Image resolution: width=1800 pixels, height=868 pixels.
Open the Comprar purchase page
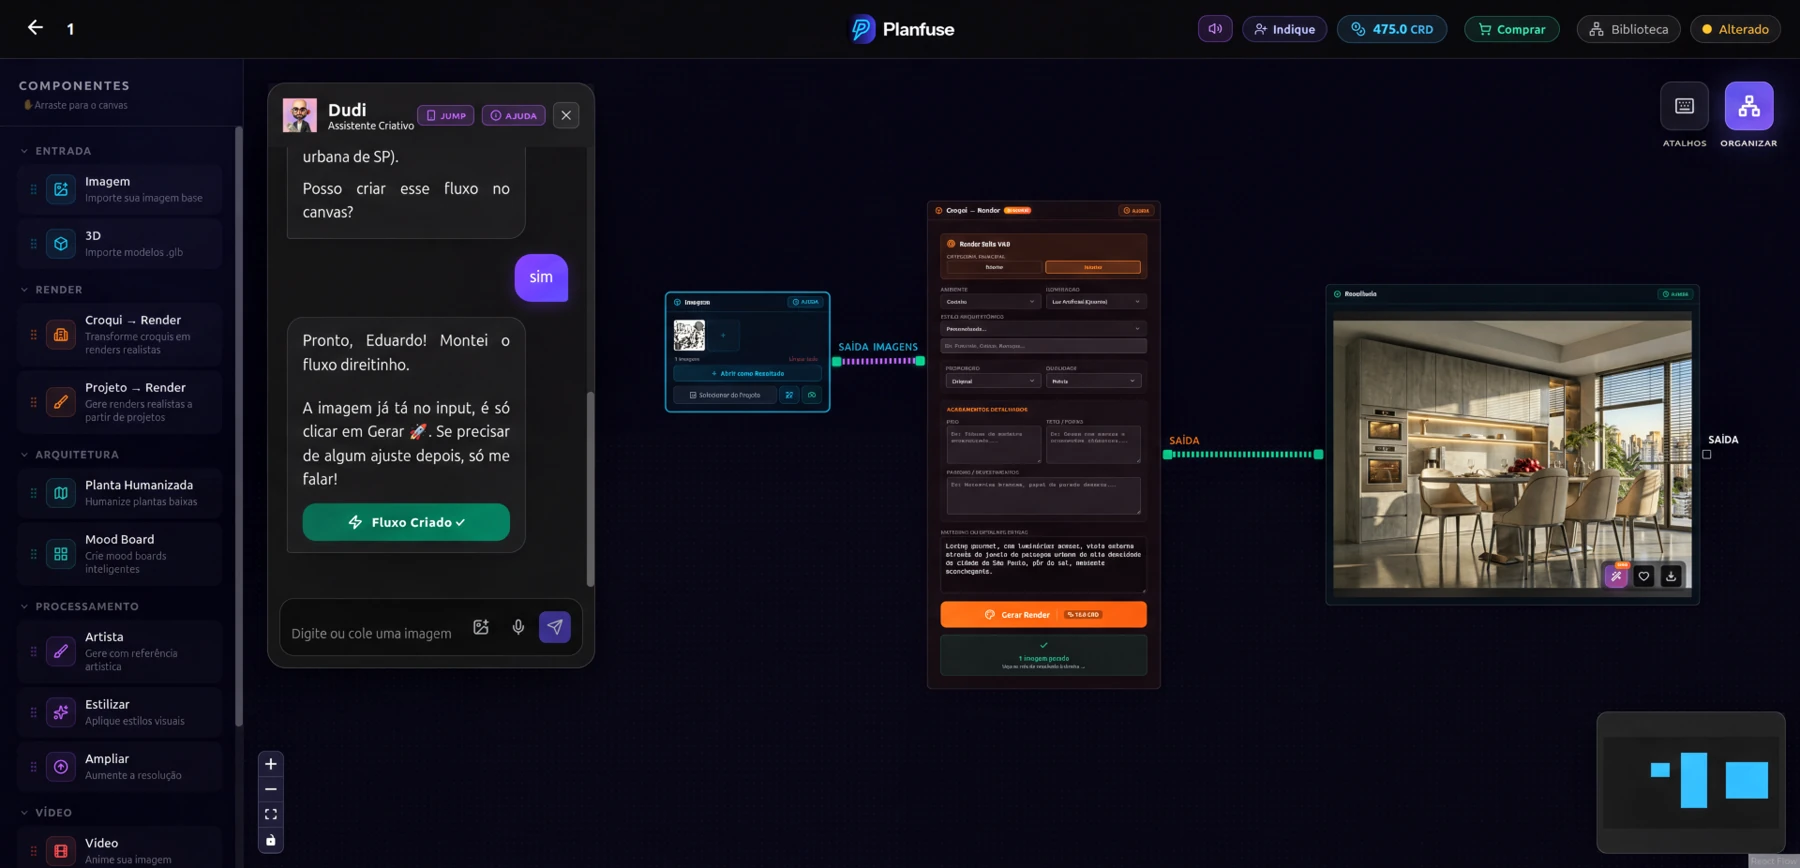click(x=1512, y=29)
